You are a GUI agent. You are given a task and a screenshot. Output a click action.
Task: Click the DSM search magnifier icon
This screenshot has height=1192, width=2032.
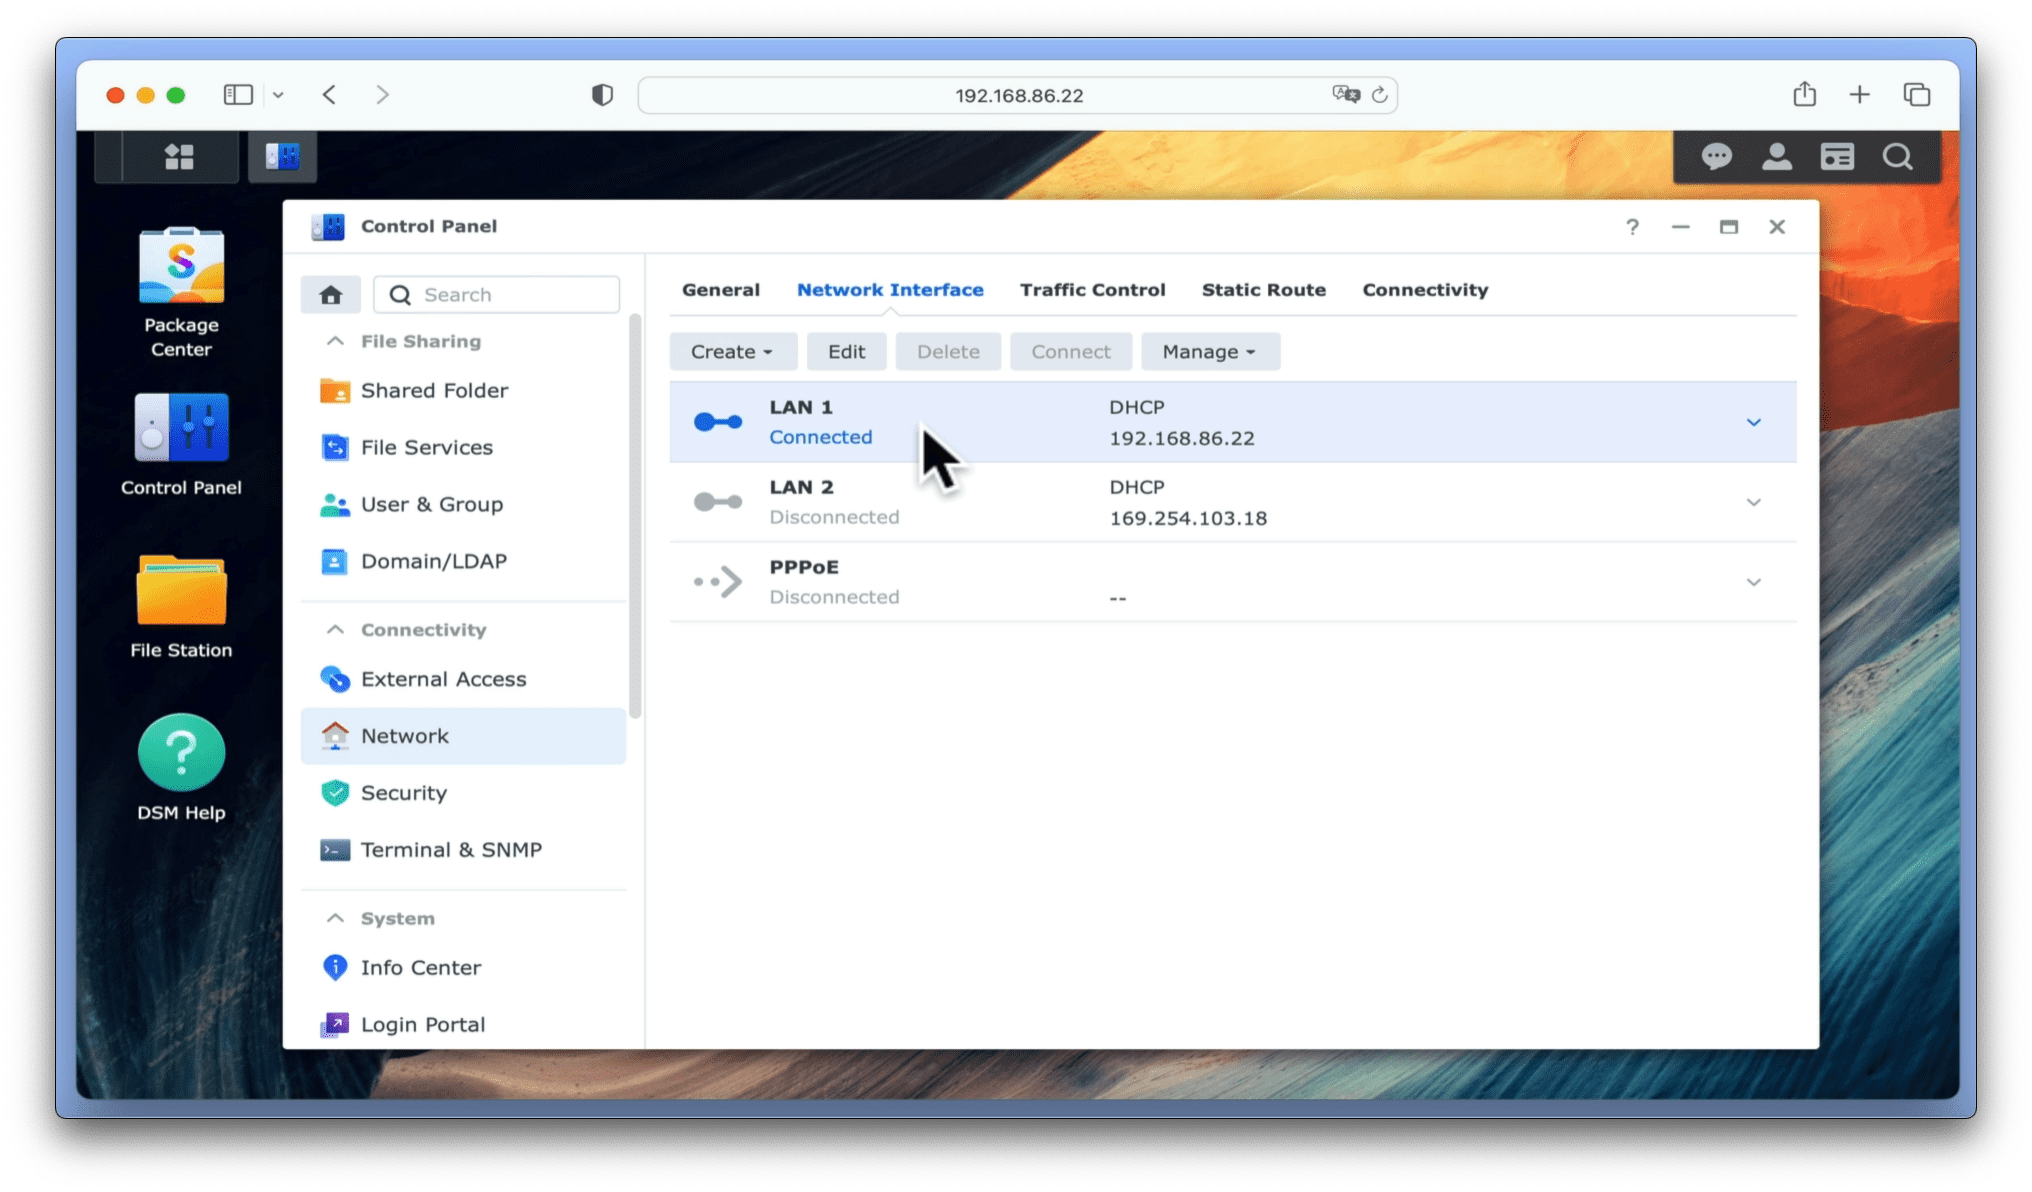1897,156
